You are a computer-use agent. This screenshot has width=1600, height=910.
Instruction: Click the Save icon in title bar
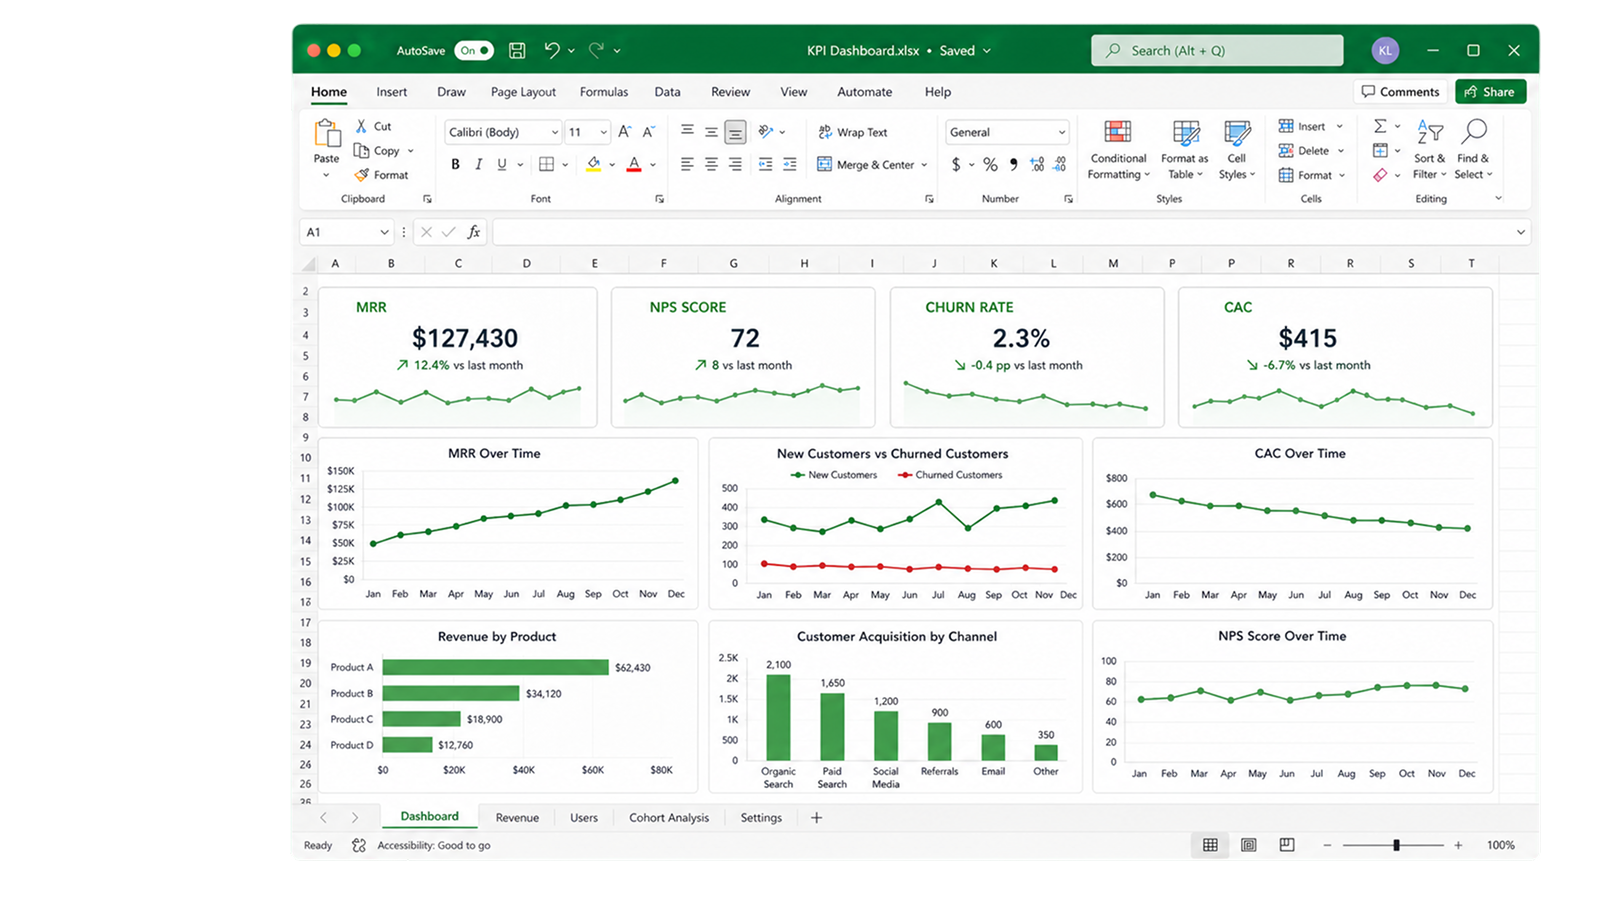point(517,50)
